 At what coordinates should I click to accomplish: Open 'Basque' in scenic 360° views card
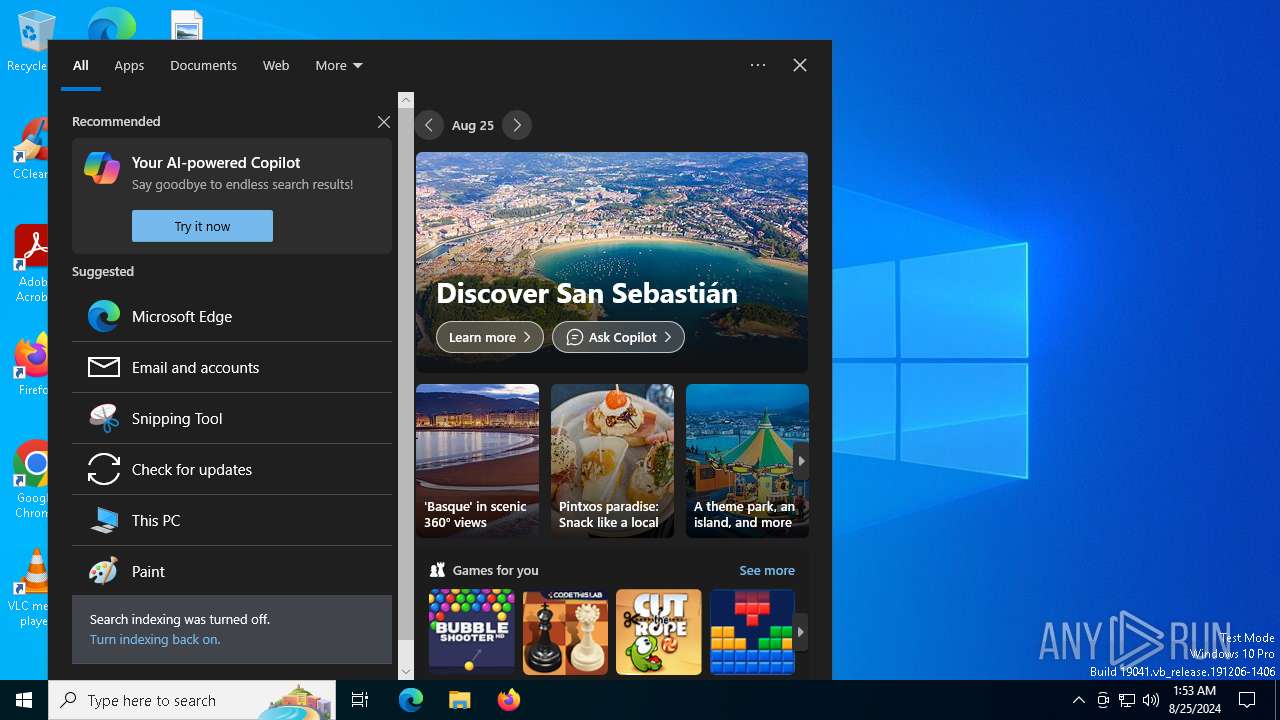point(477,461)
